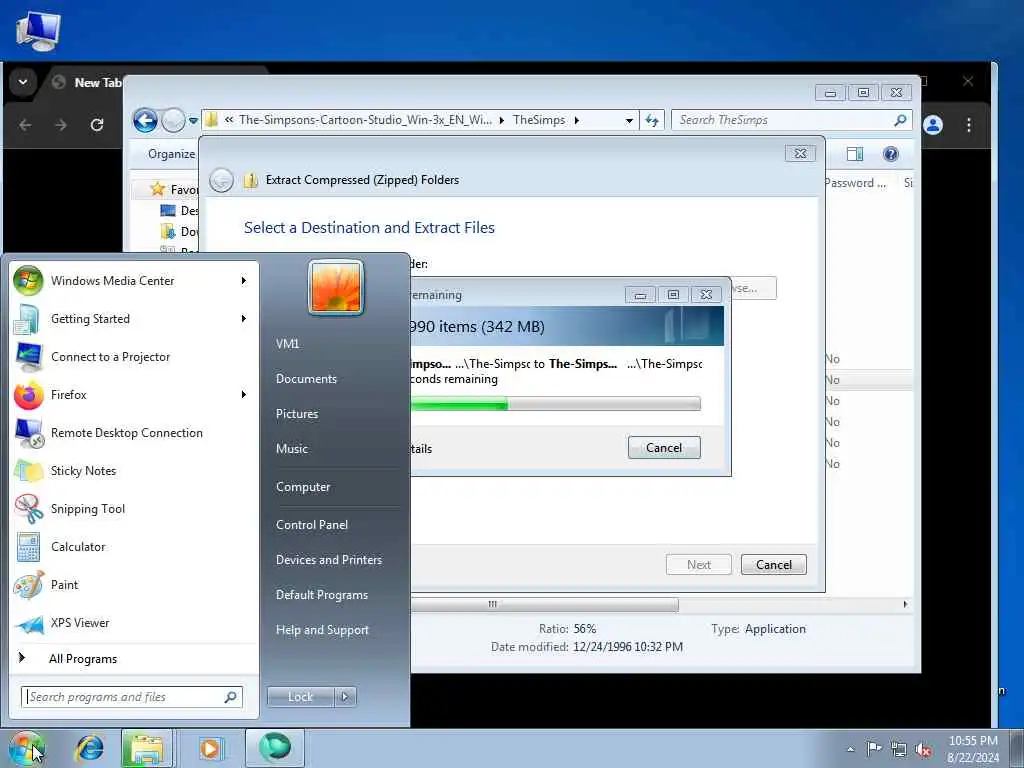The height and width of the screenshot is (768, 1024).
Task: Click the Explorer refresh button
Action: pyautogui.click(x=652, y=120)
